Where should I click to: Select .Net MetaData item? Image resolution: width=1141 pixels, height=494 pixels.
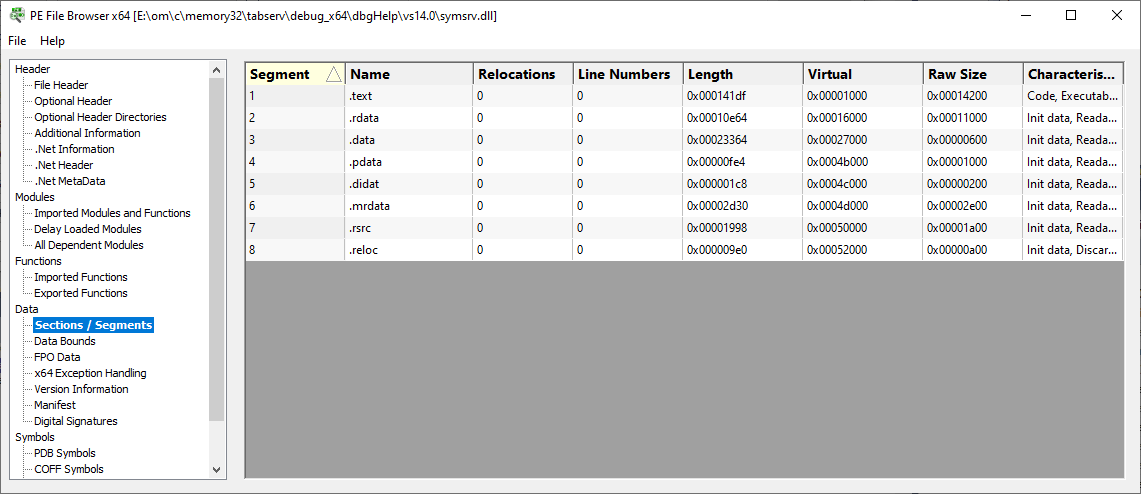69,181
